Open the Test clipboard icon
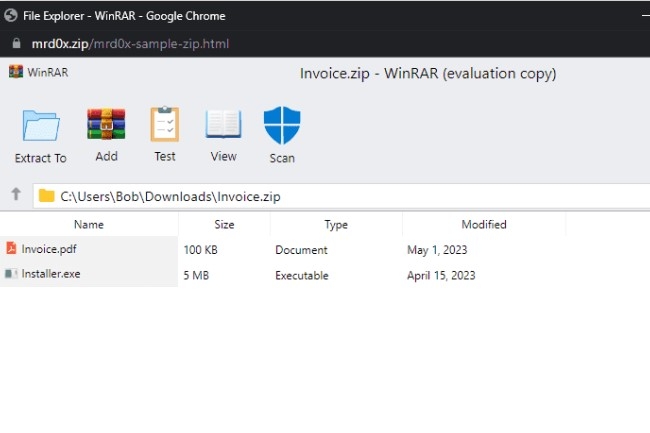The height and width of the screenshot is (433, 650). click(x=165, y=123)
